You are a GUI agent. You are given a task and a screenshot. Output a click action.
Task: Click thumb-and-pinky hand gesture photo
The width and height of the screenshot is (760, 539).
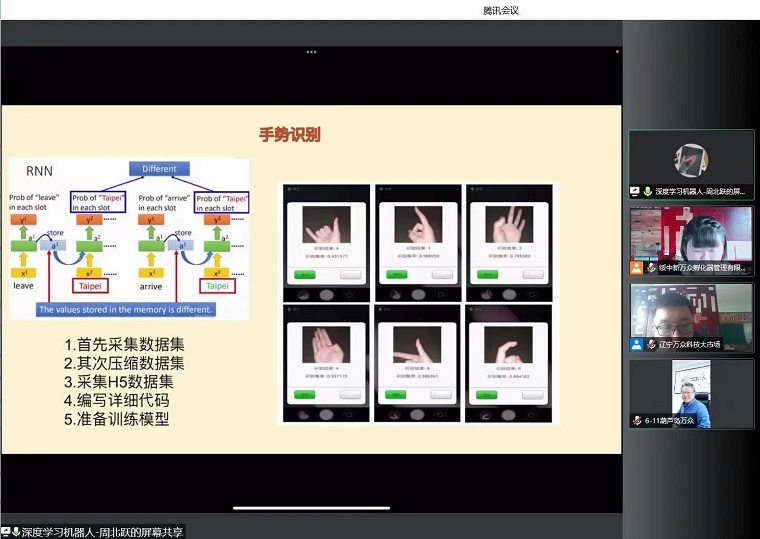326,224
